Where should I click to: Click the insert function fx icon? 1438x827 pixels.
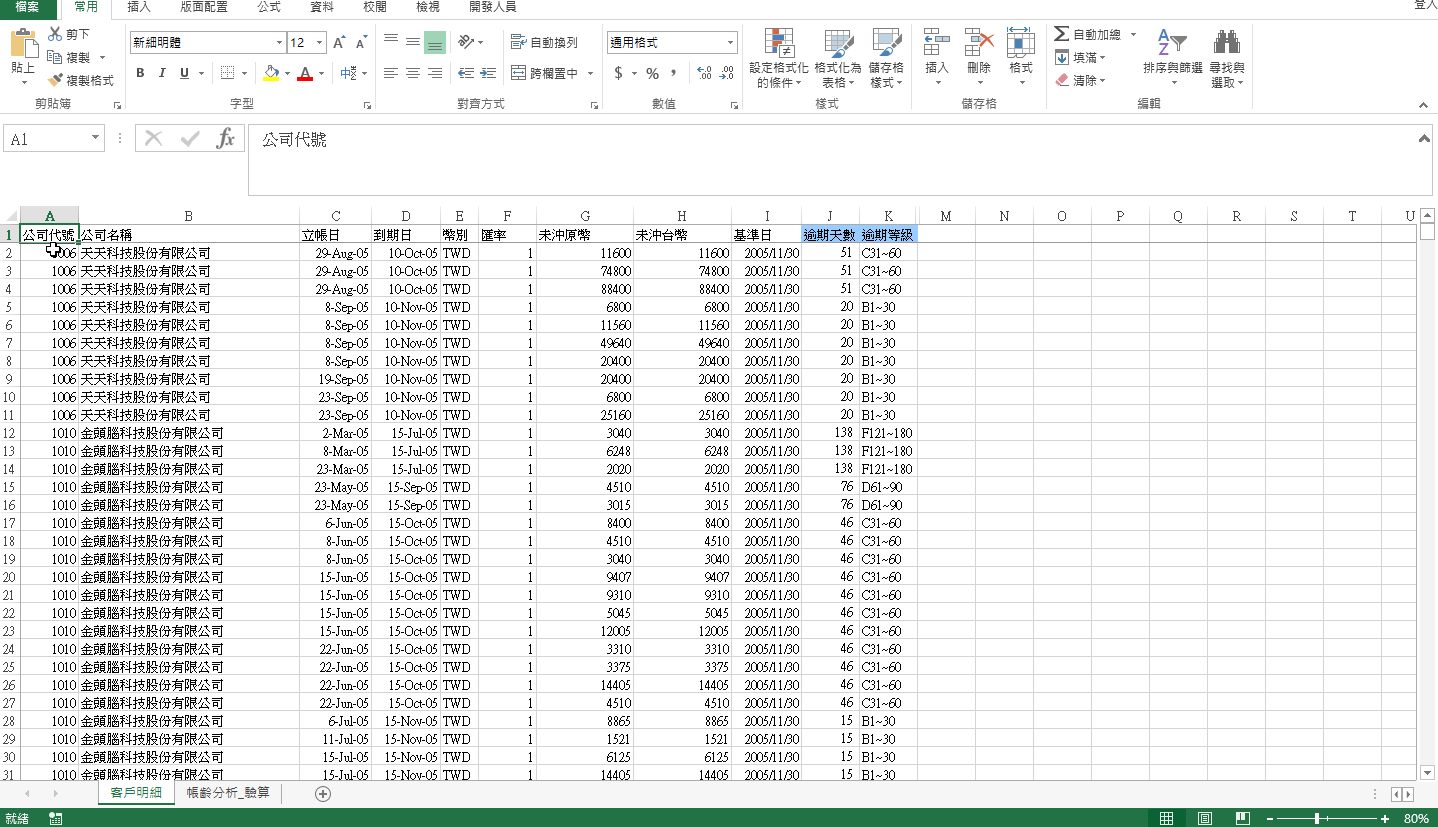[x=226, y=139]
